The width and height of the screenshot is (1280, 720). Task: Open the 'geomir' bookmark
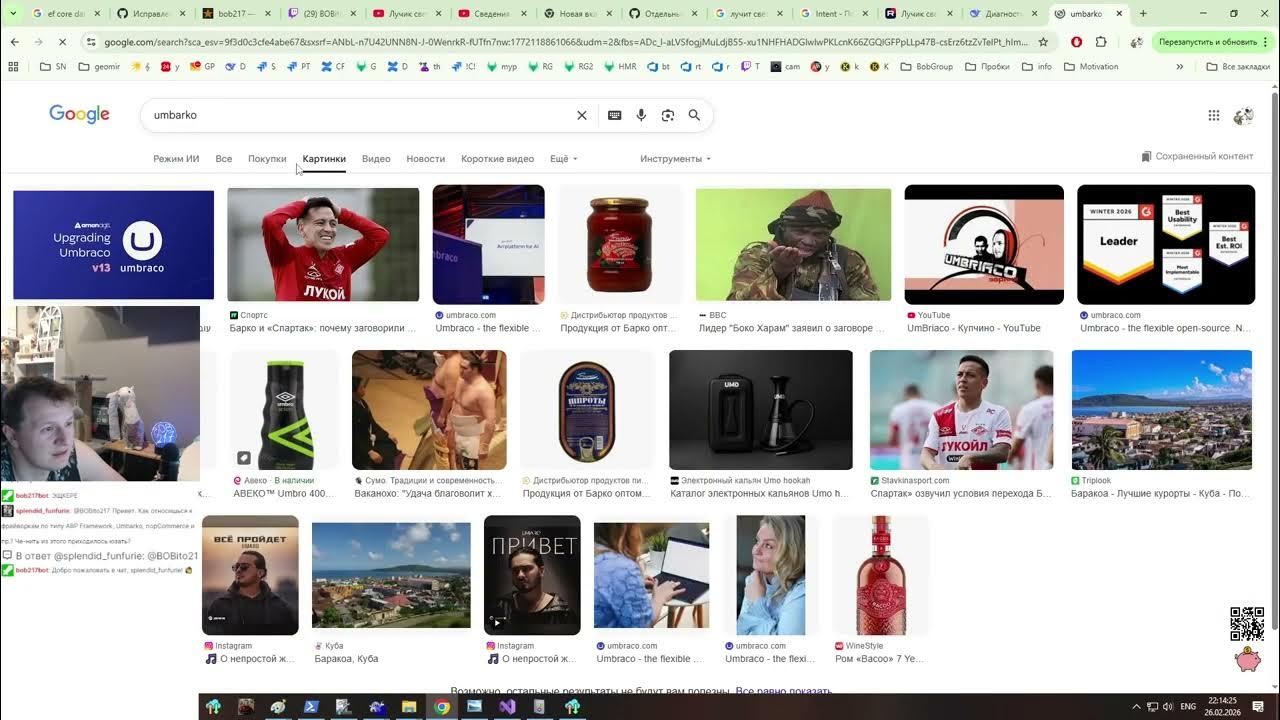coord(98,67)
